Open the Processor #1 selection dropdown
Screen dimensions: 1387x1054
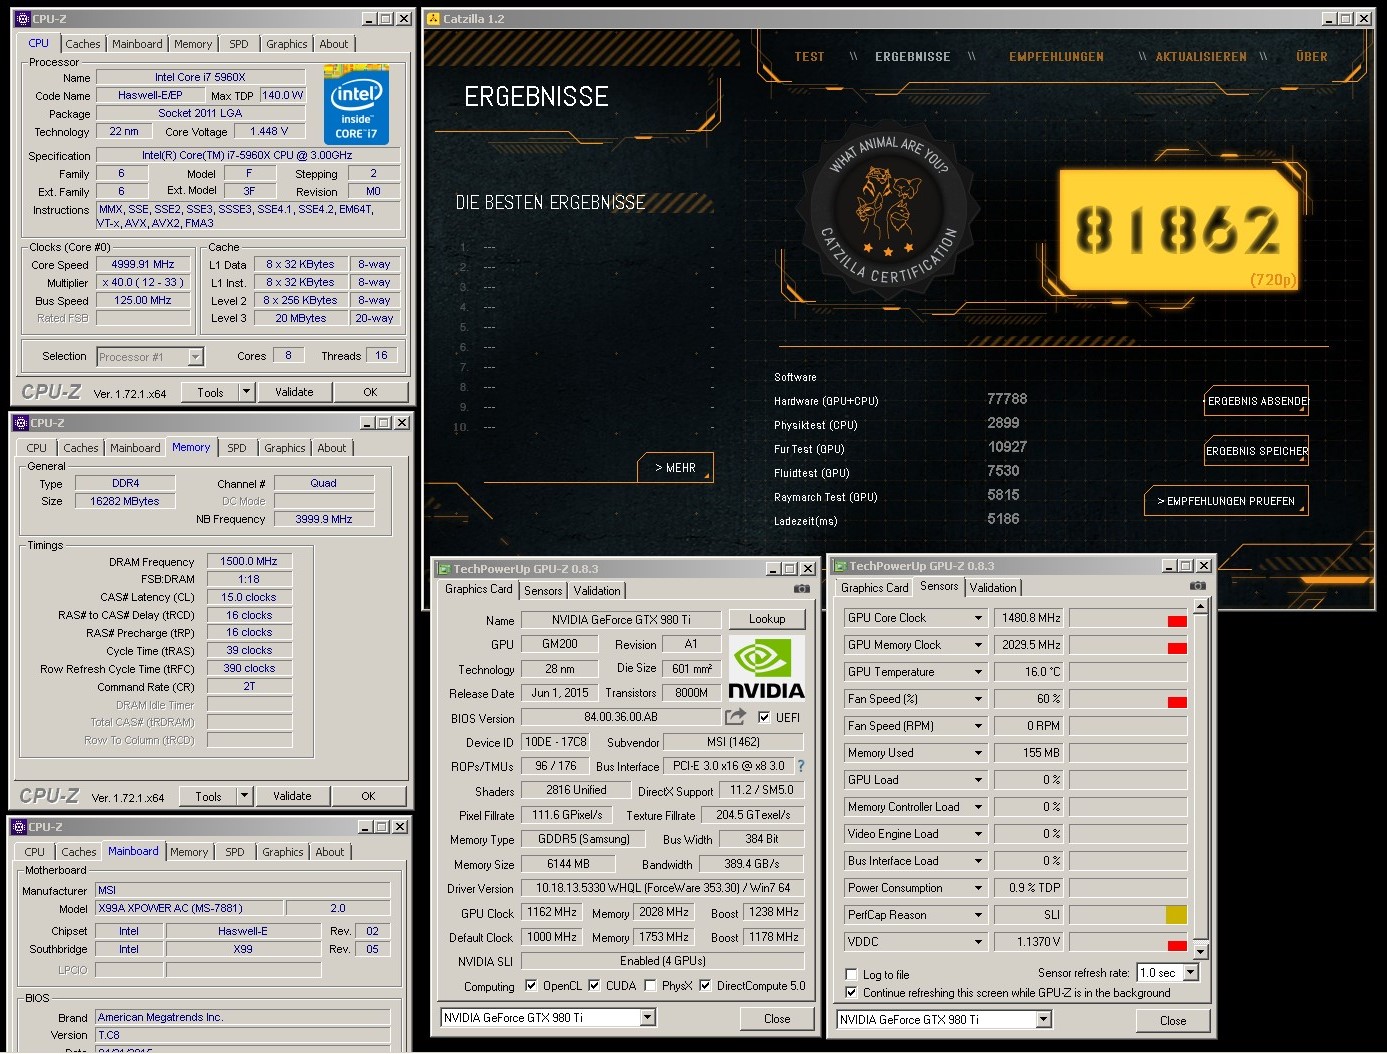point(195,357)
